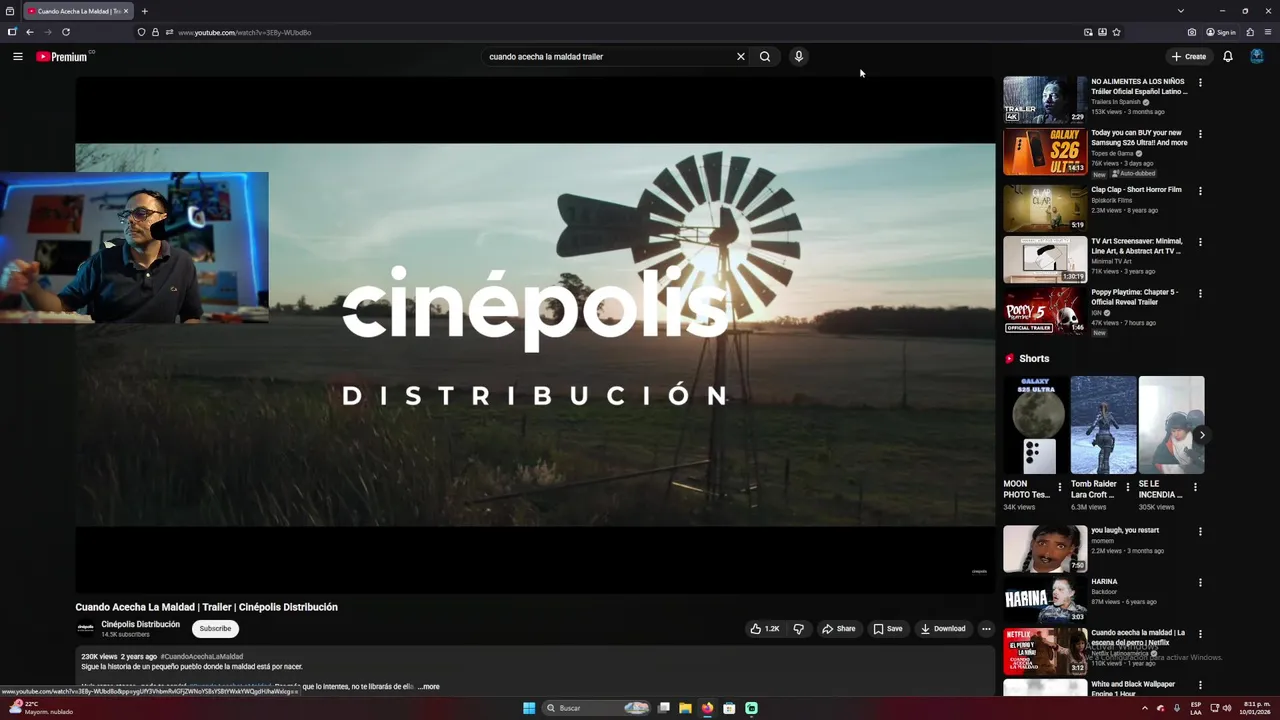Play SE LE INCENDIA short thumbnail

(x=1171, y=425)
